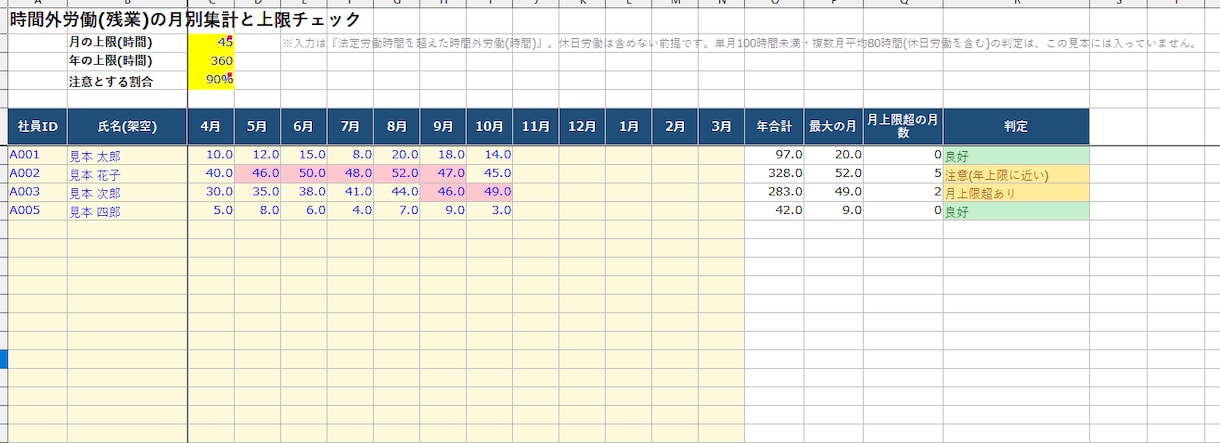Click the 11月 column header cell
1220x443 pixels.
point(536,127)
